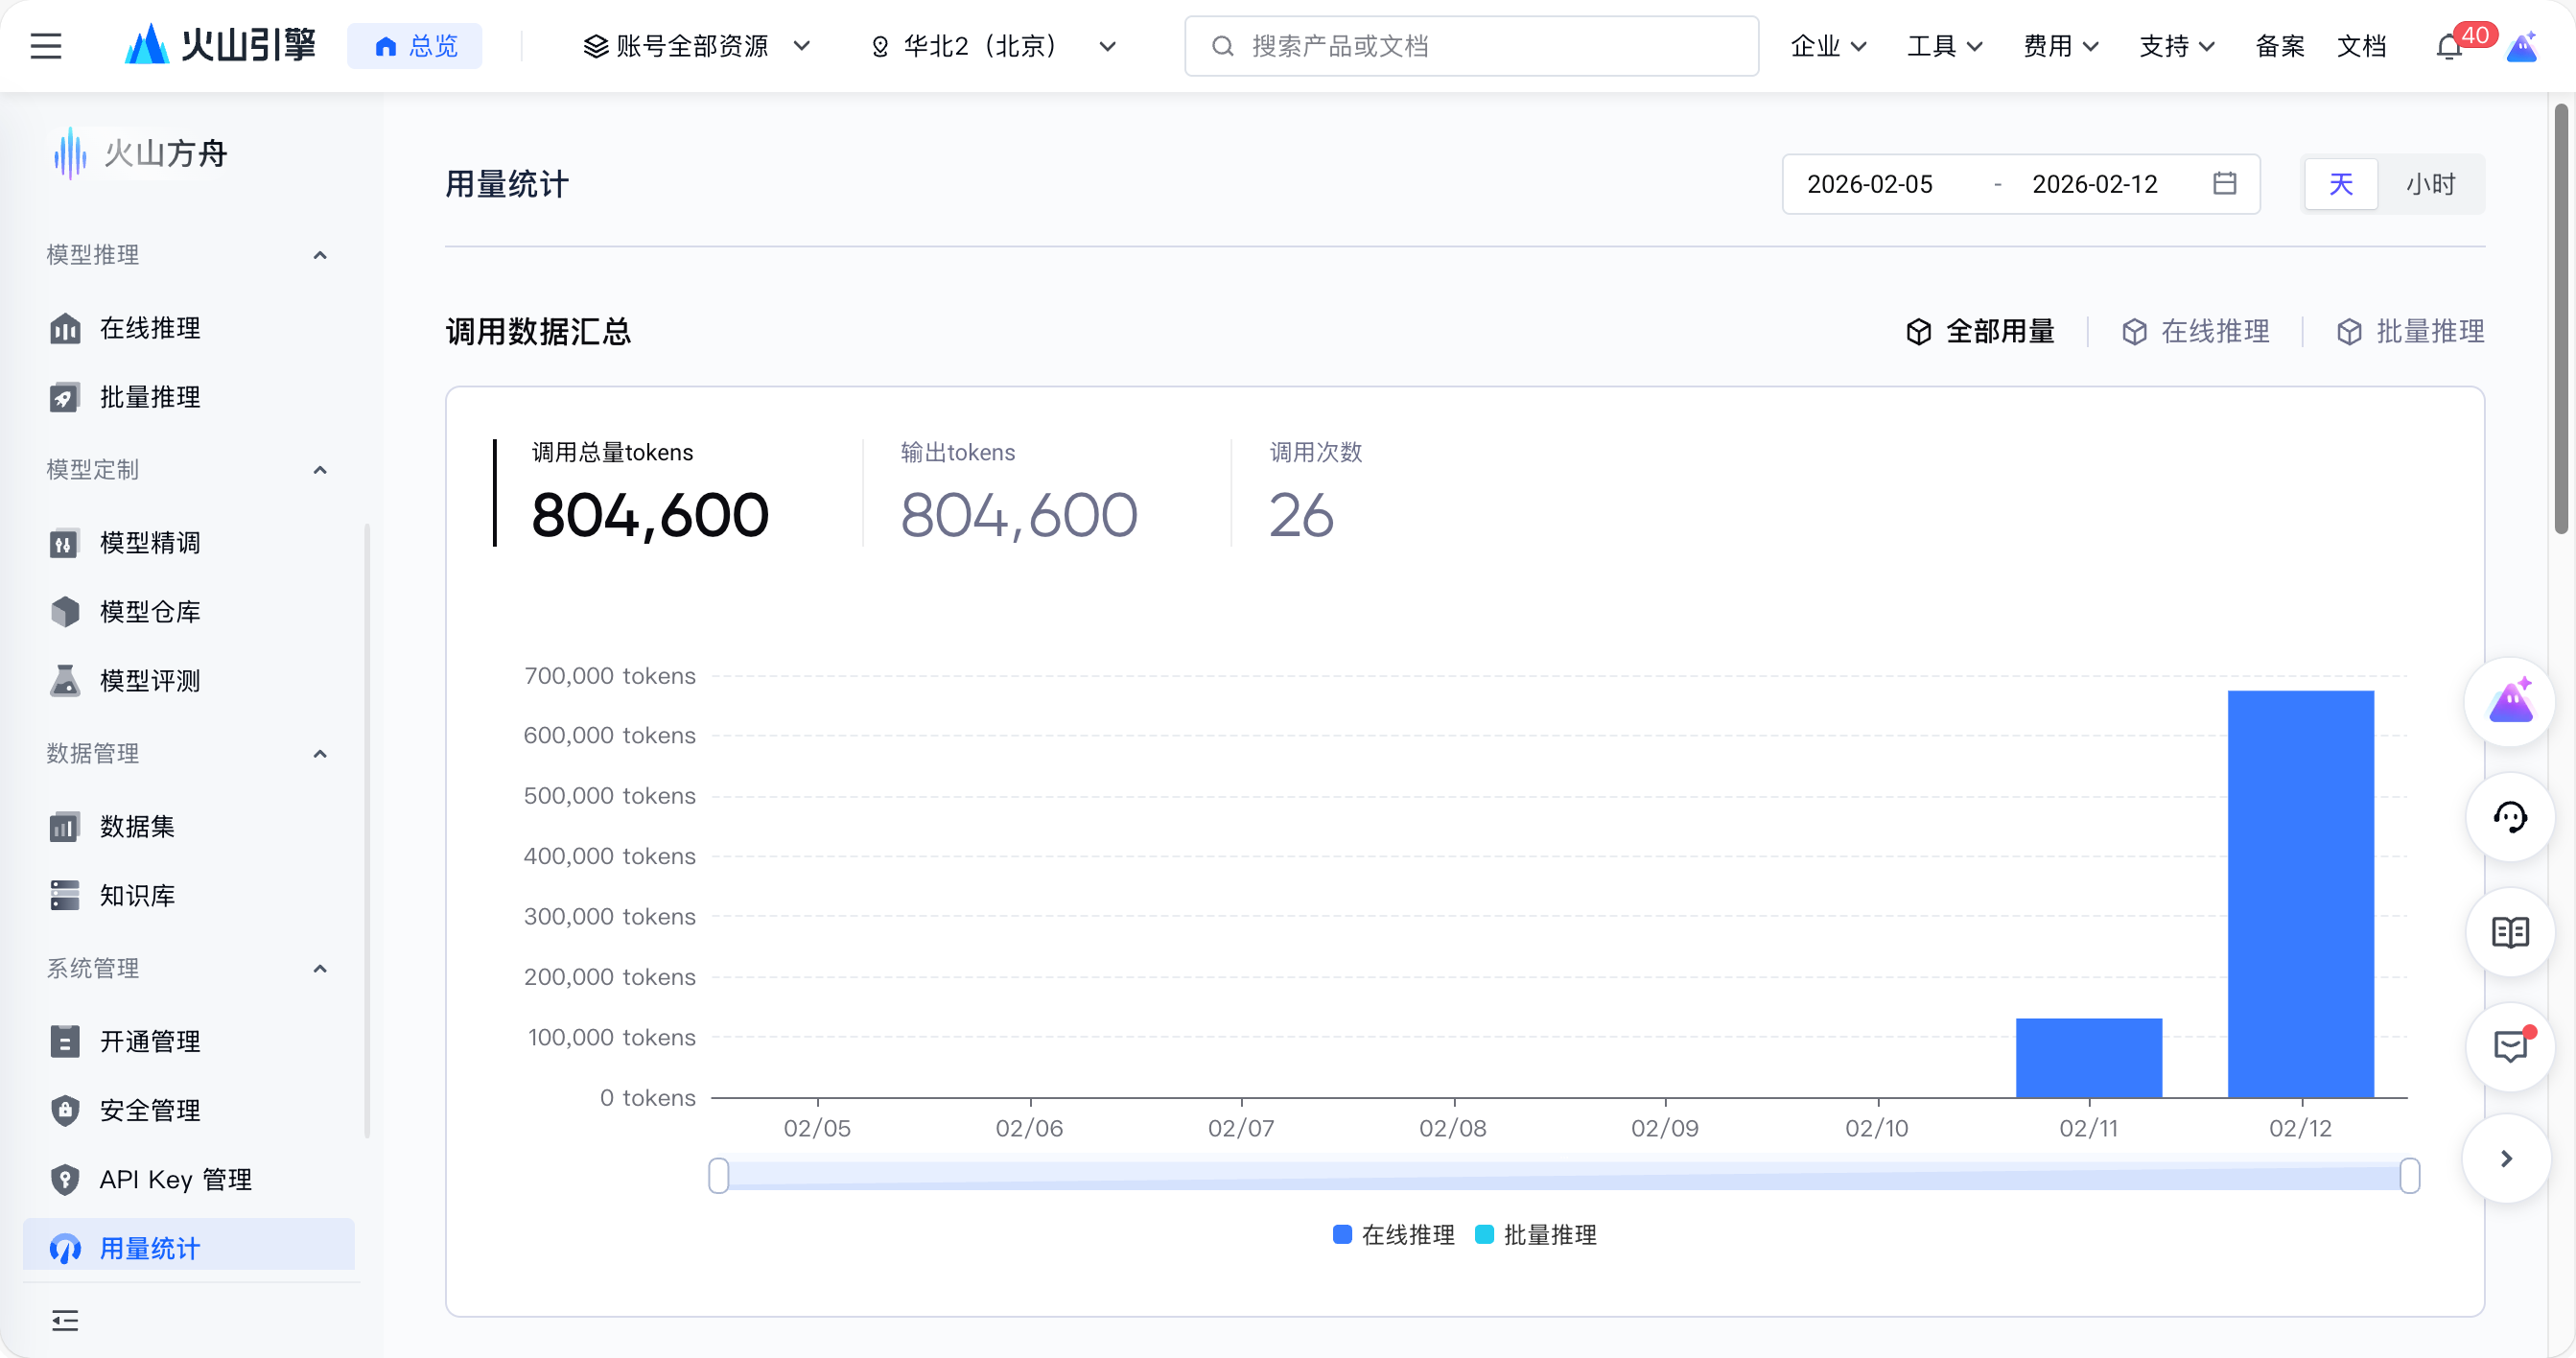Click the notification bell icon
Image resolution: width=2576 pixels, height=1358 pixels.
2448,47
